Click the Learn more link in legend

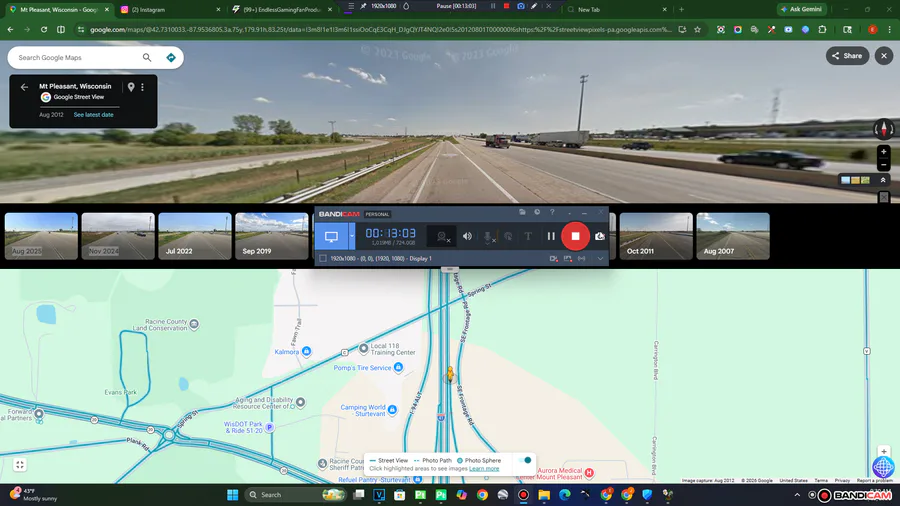click(484, 469)
